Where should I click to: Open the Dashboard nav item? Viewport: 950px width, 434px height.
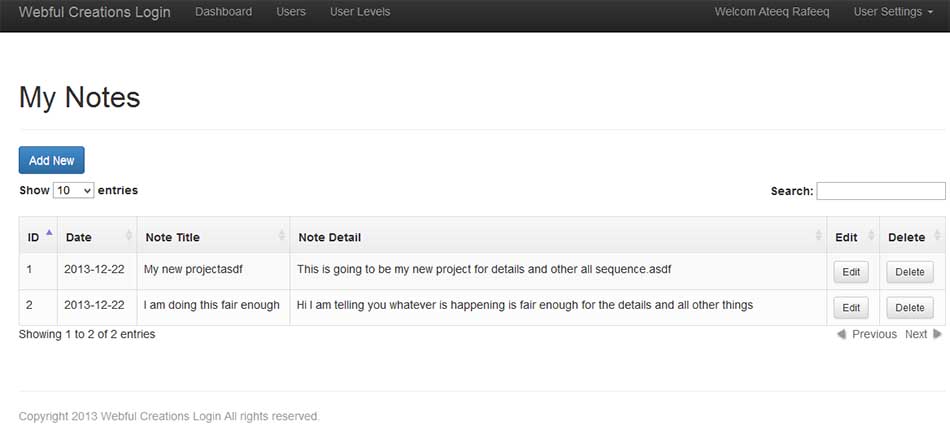click(223, 12)
